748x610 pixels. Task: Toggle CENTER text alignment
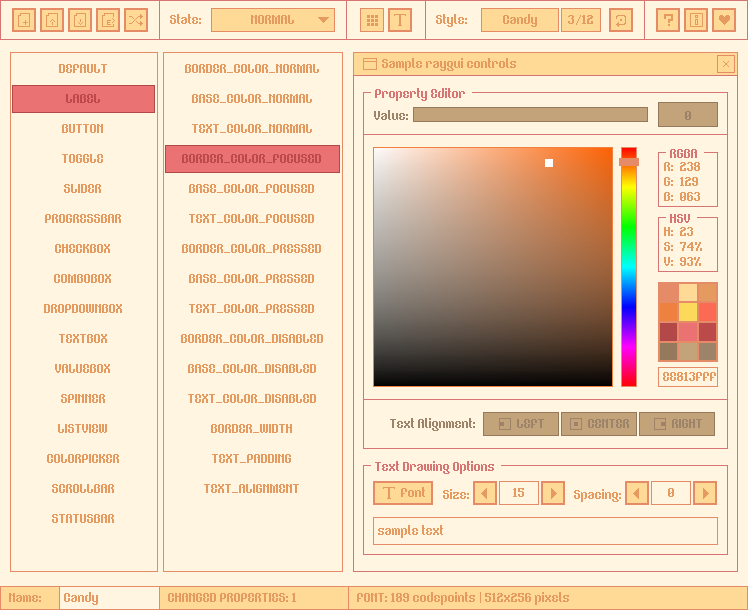599,424
